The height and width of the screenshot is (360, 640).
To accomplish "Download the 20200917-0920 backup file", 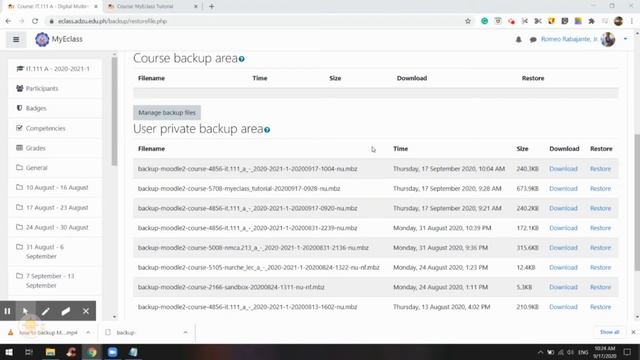I will [563, 208].
